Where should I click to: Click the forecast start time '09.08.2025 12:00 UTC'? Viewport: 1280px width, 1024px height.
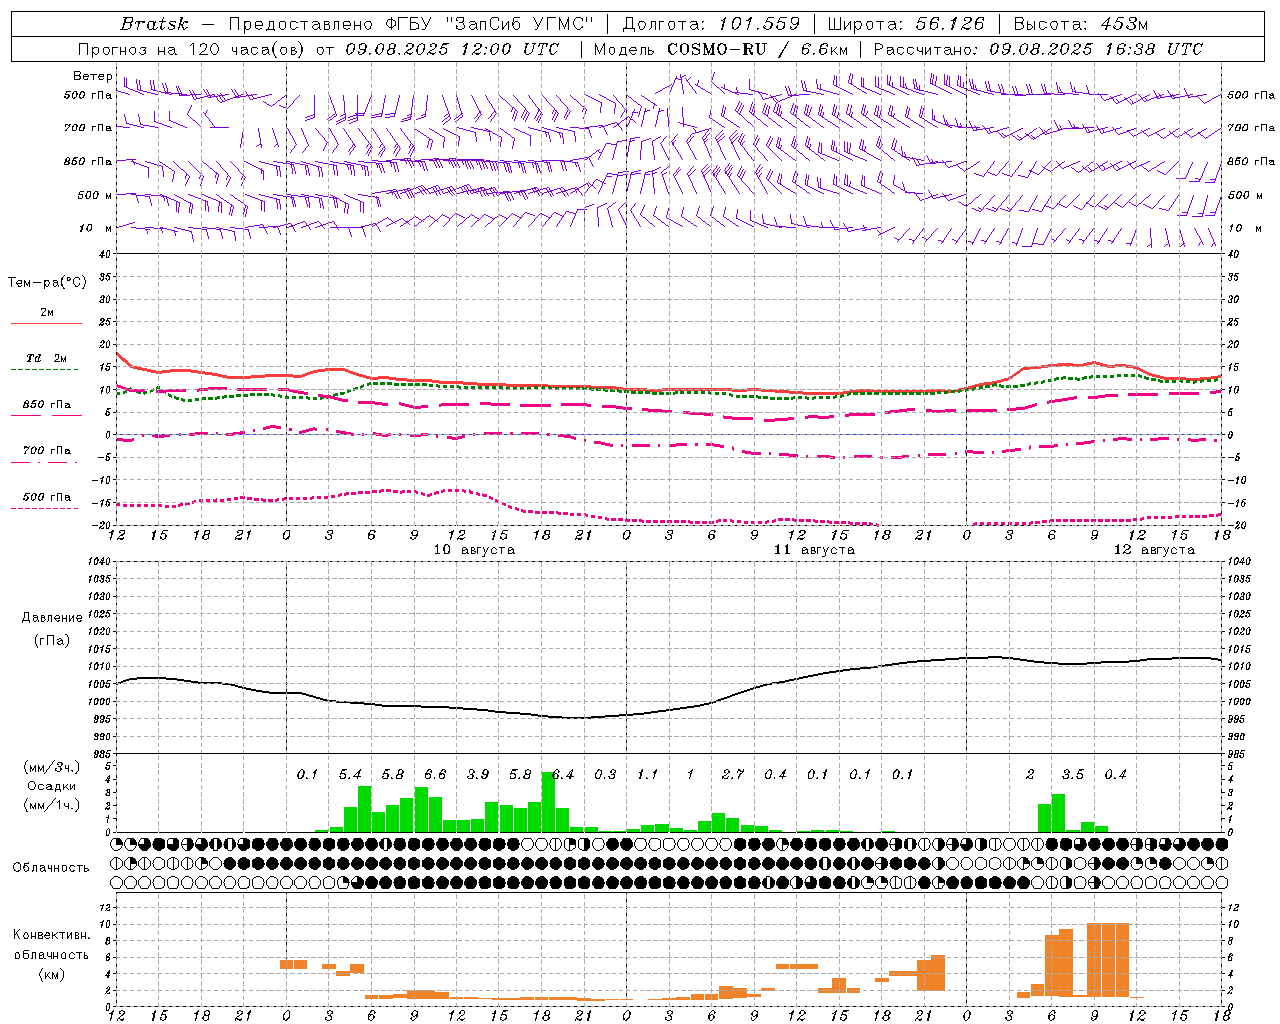453,49
